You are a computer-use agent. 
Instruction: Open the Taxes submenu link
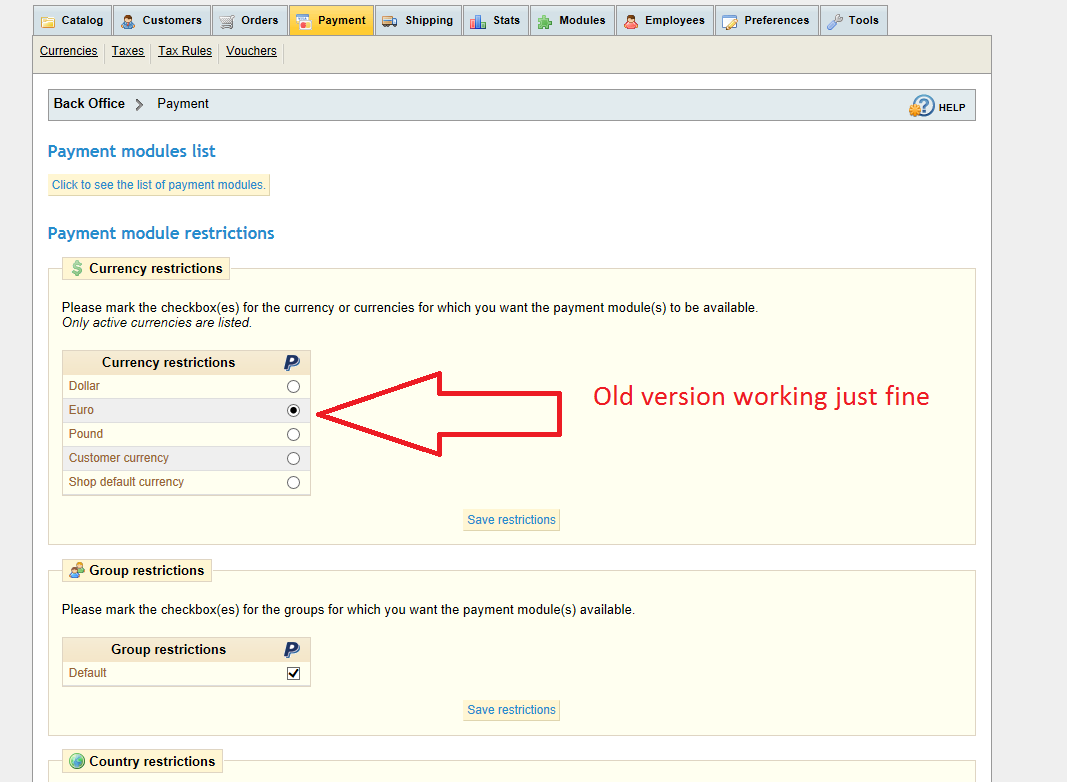tap(128, 51)
